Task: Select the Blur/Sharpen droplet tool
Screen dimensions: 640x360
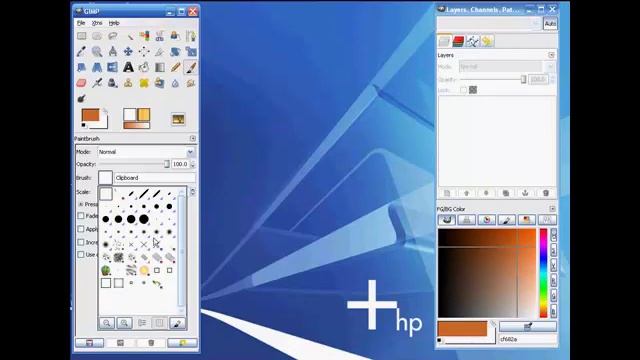Action: [x=175, y=83]
